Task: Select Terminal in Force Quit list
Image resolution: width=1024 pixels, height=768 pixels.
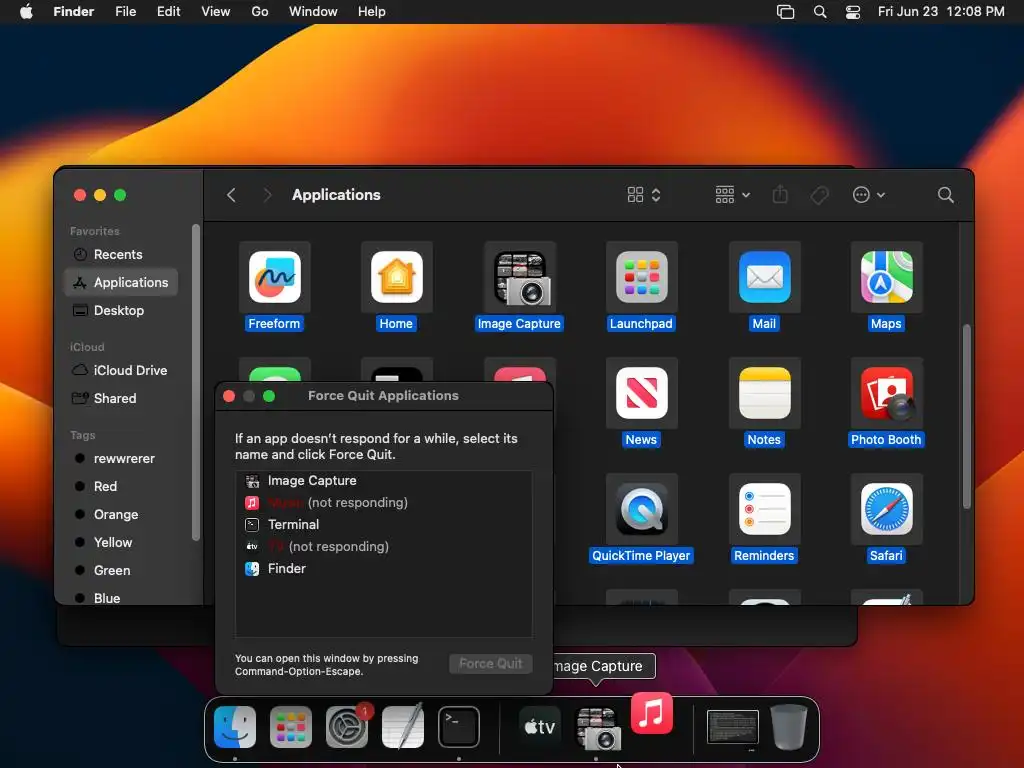Action: pyautogui.click(x=383, y=524)
